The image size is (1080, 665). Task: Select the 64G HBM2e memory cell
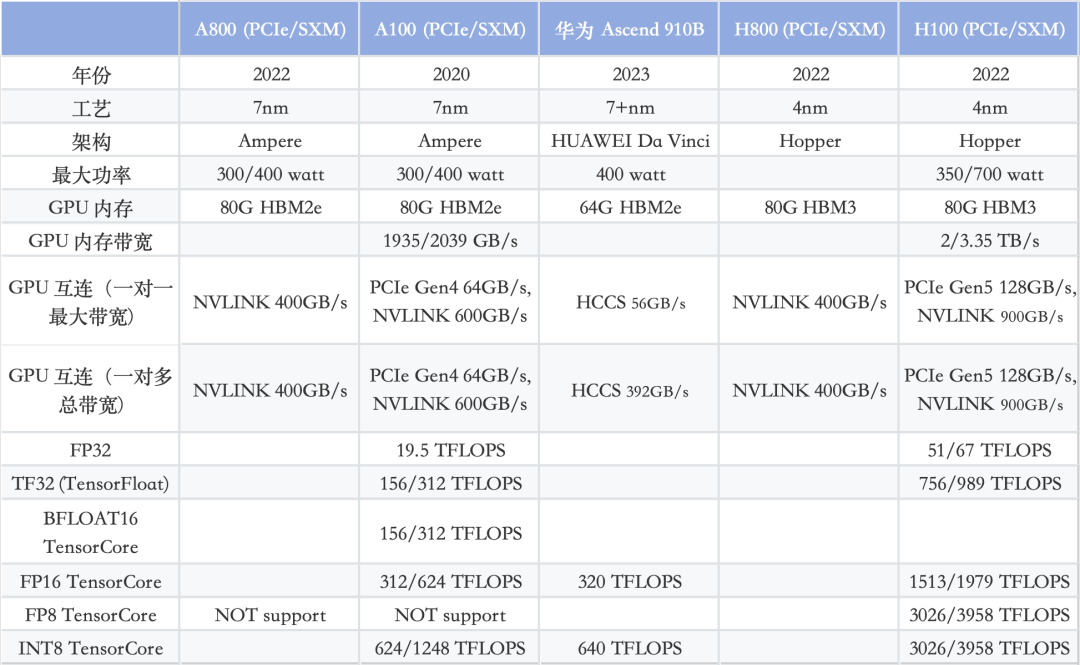pos(630,207)
